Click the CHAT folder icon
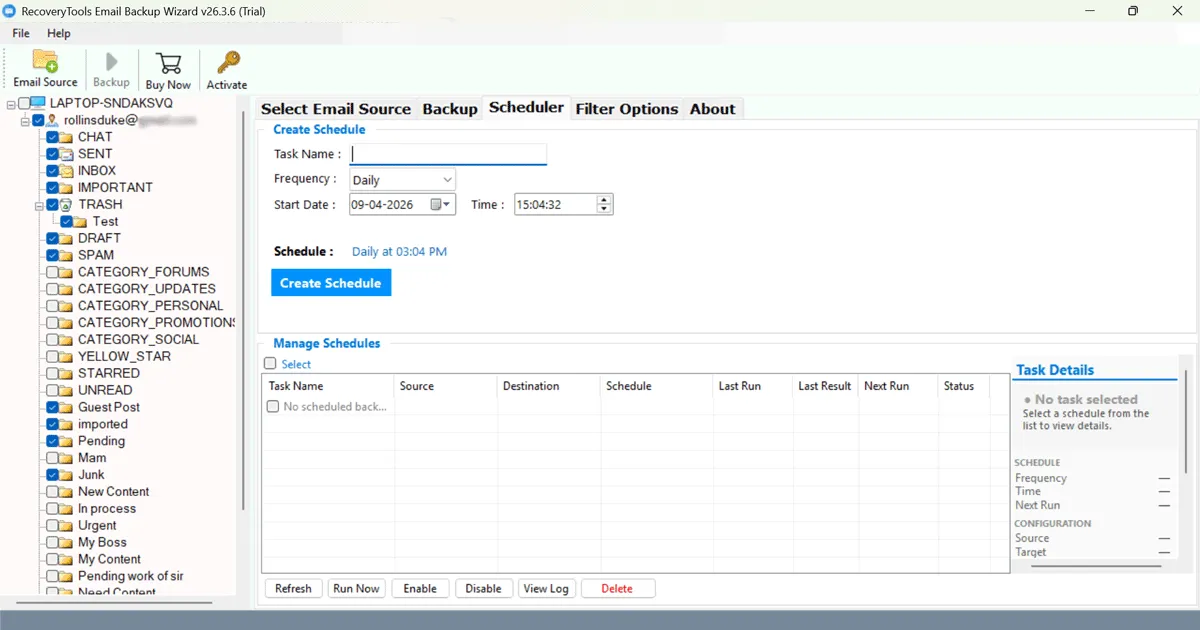 pos(68,137)
